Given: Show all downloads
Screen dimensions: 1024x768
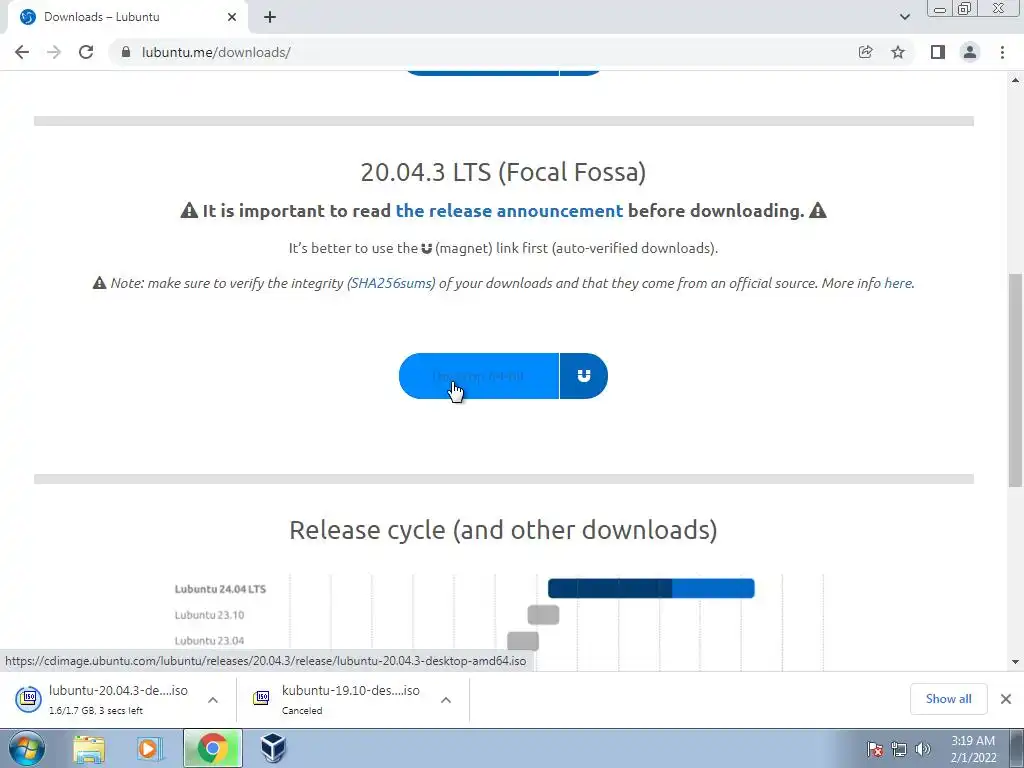Looking at the screenshot, I should click(948, 699).
